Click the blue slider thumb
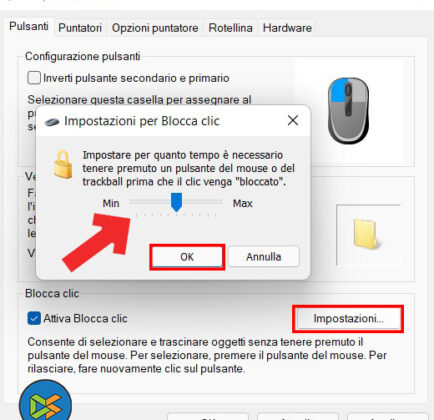Viewport: 434px width, 420px height. (176, 202)
